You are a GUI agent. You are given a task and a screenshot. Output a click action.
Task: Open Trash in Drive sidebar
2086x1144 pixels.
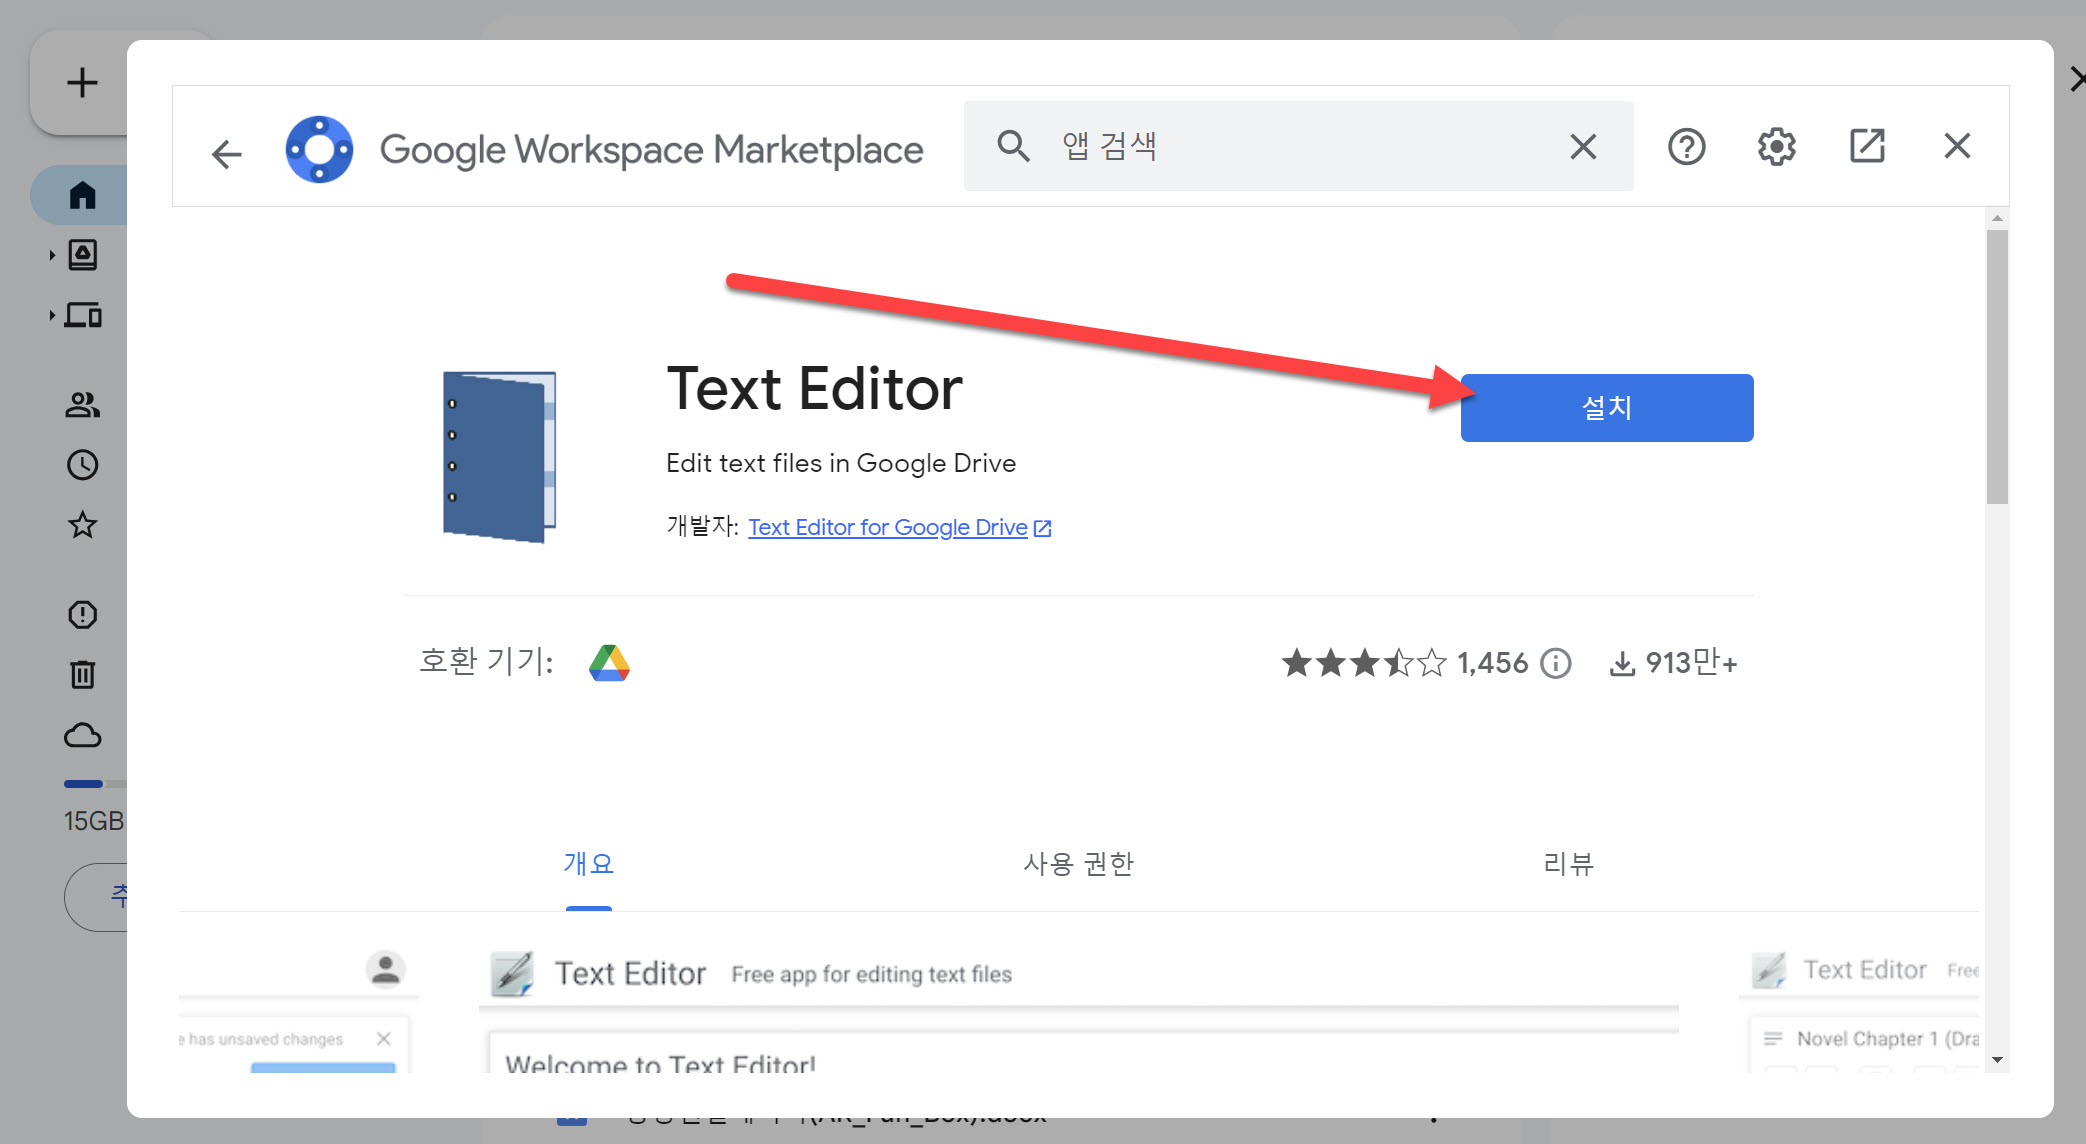coord(83,674)
